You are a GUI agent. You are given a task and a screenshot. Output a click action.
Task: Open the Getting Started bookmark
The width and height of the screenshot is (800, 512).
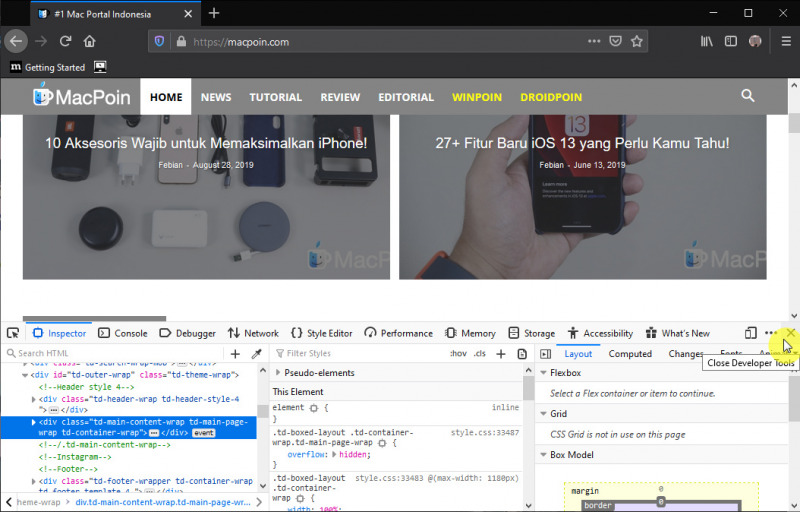click(47, 67)
